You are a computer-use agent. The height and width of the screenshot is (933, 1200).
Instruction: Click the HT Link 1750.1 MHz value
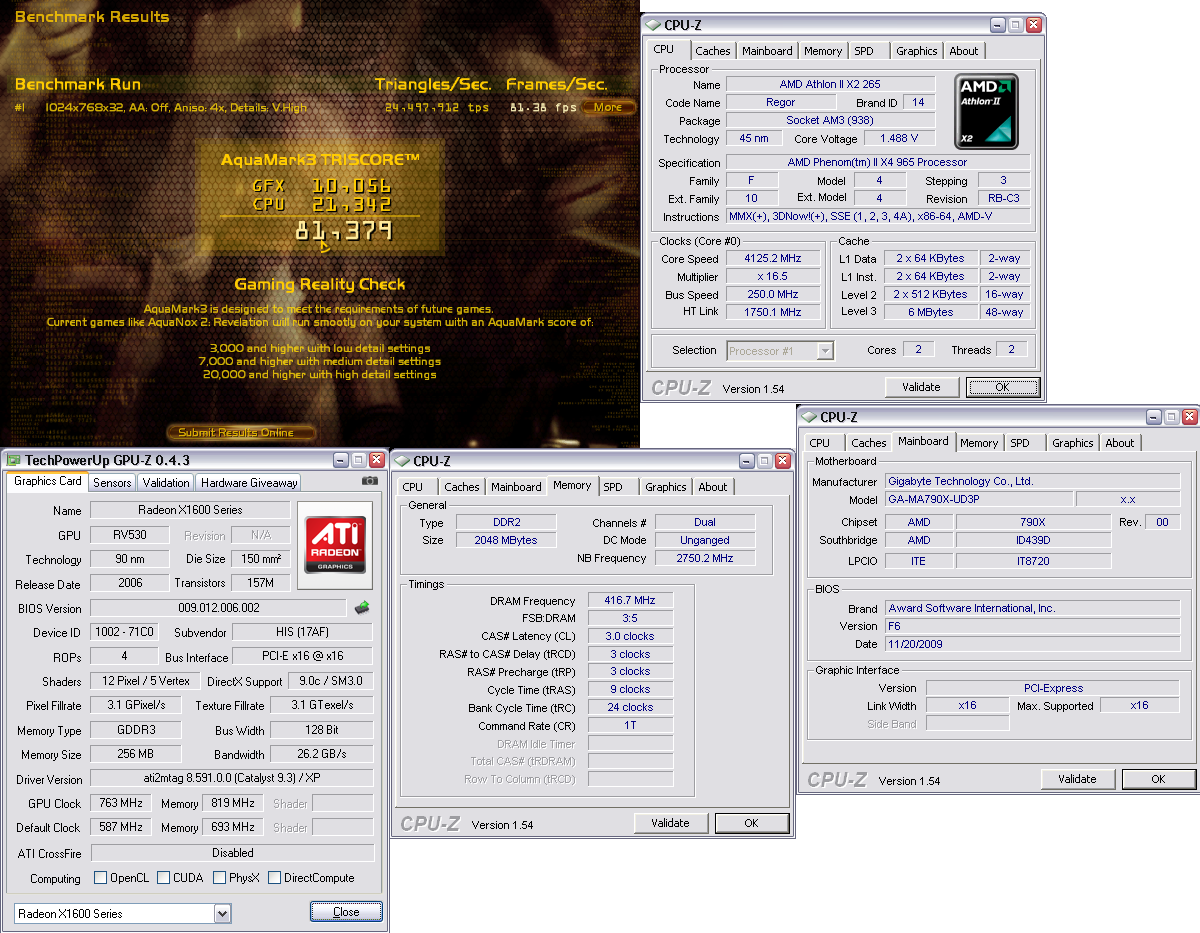click(x=773, y=312)
